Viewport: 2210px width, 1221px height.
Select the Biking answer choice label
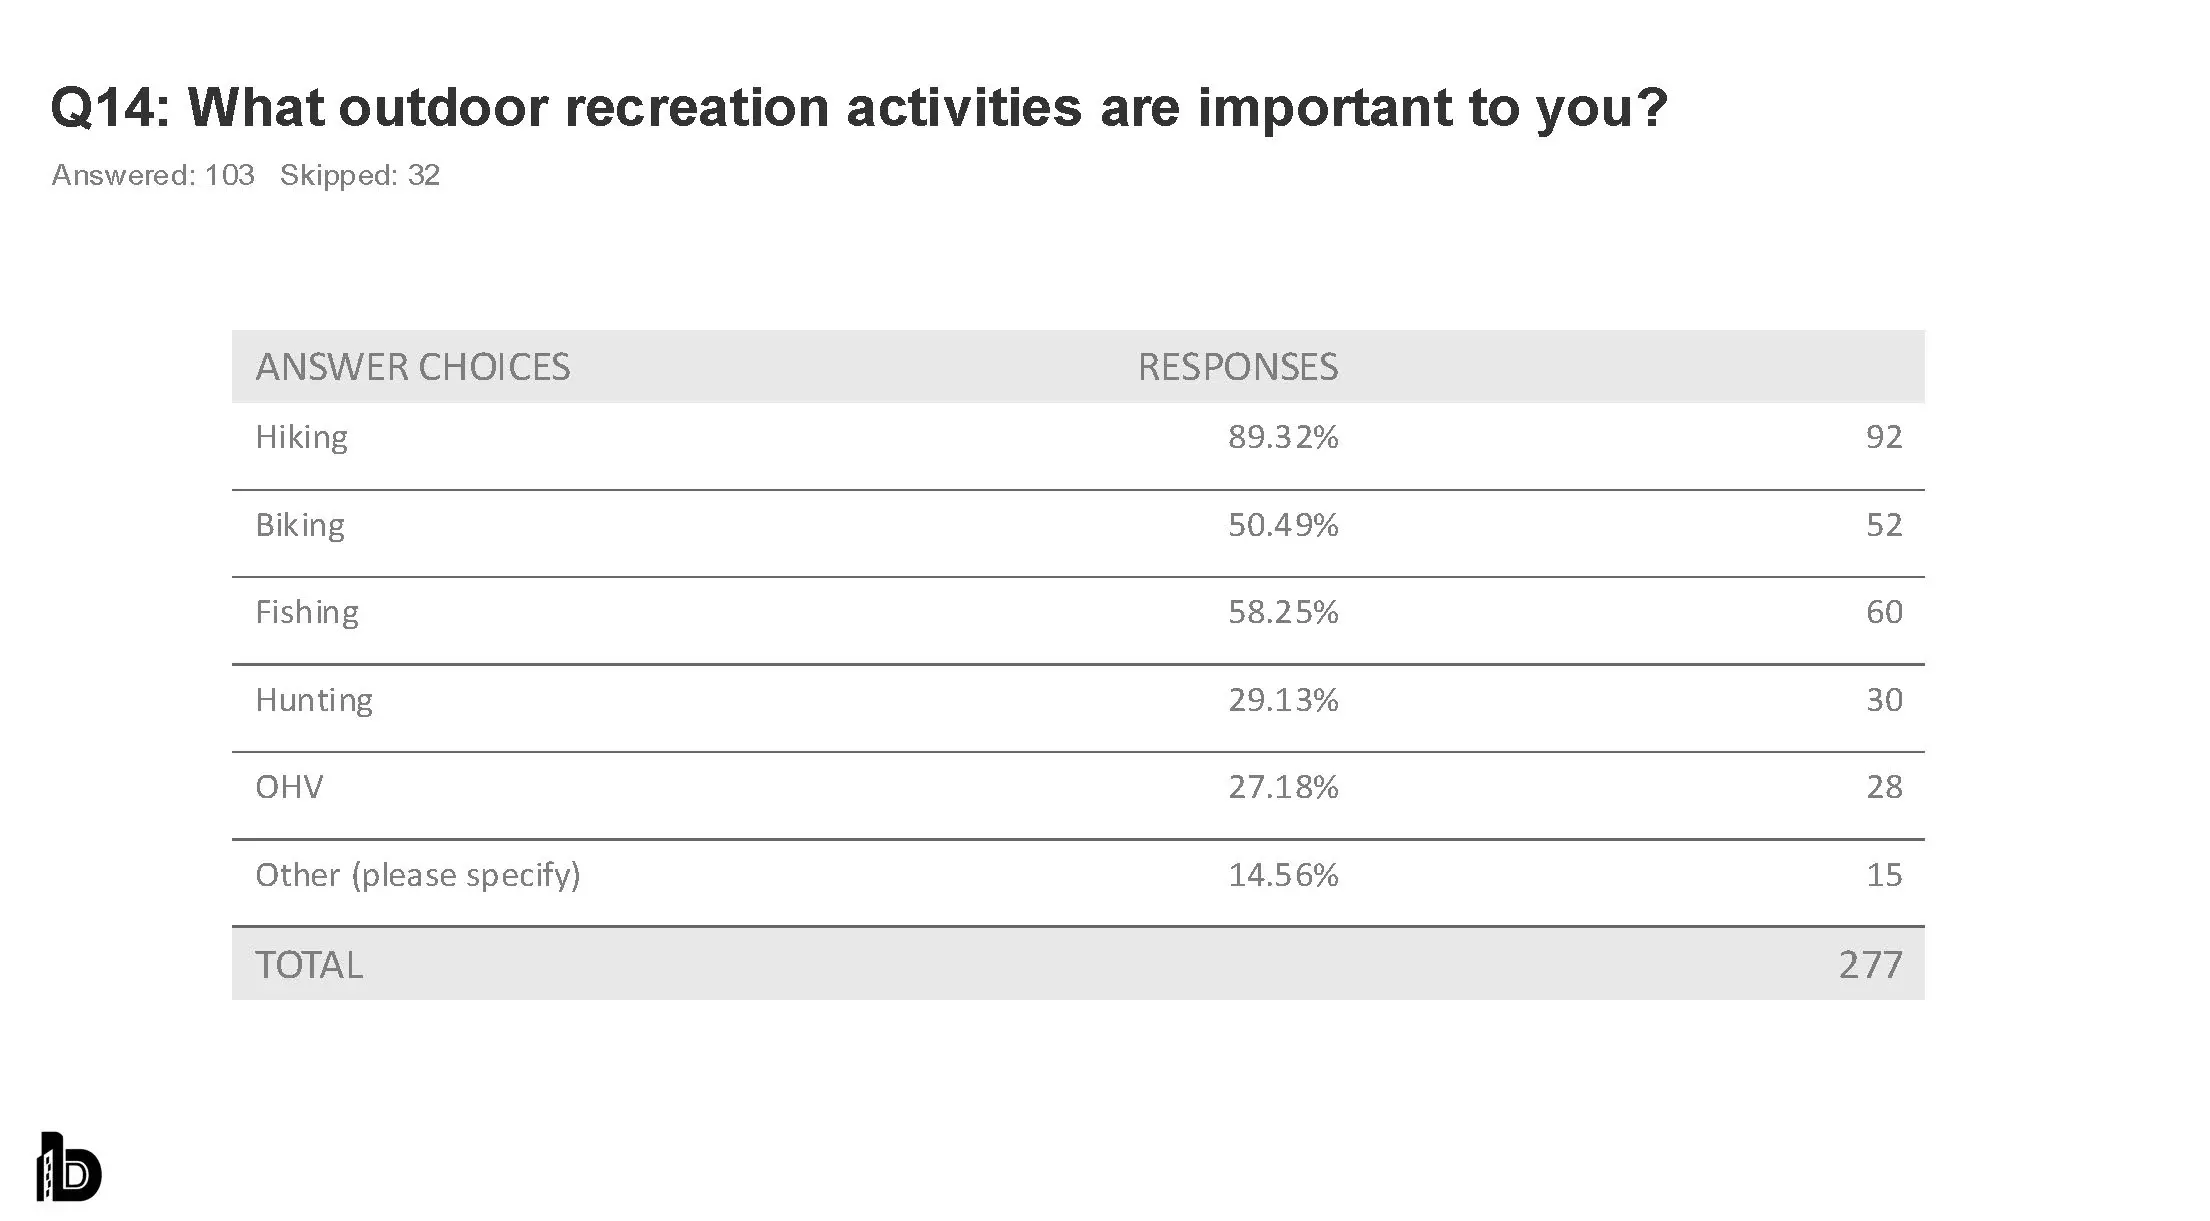coord(300,525)
